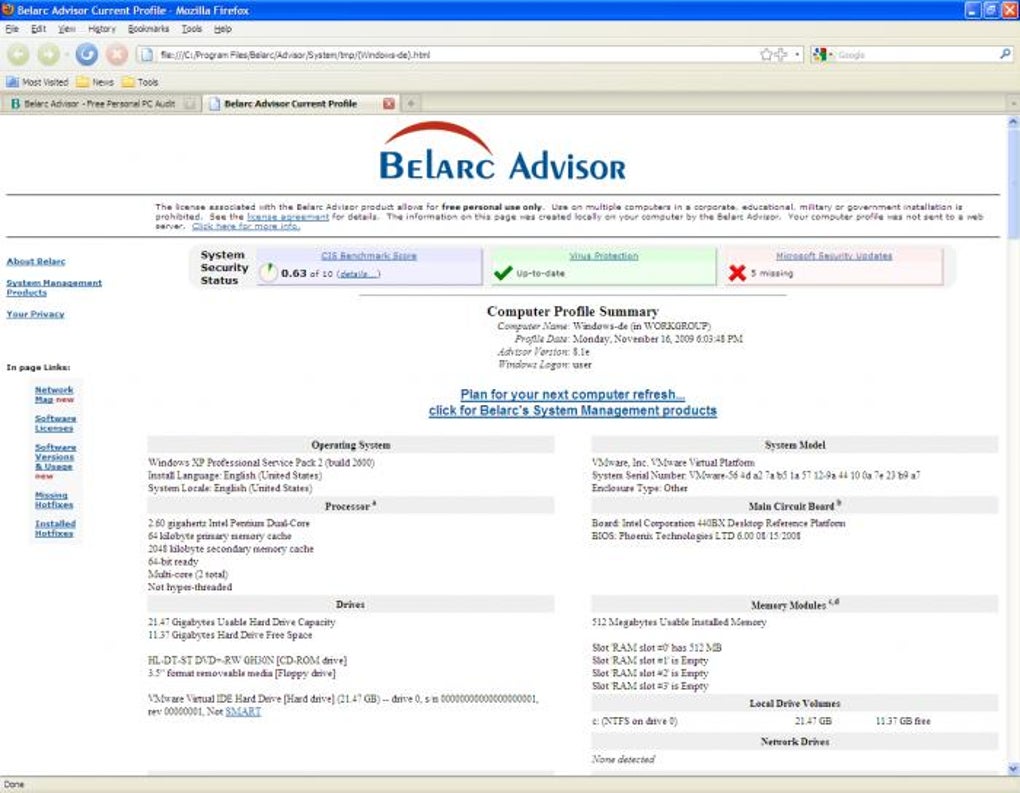
Task: Open the View menu
Action: (x=66, y=29)
